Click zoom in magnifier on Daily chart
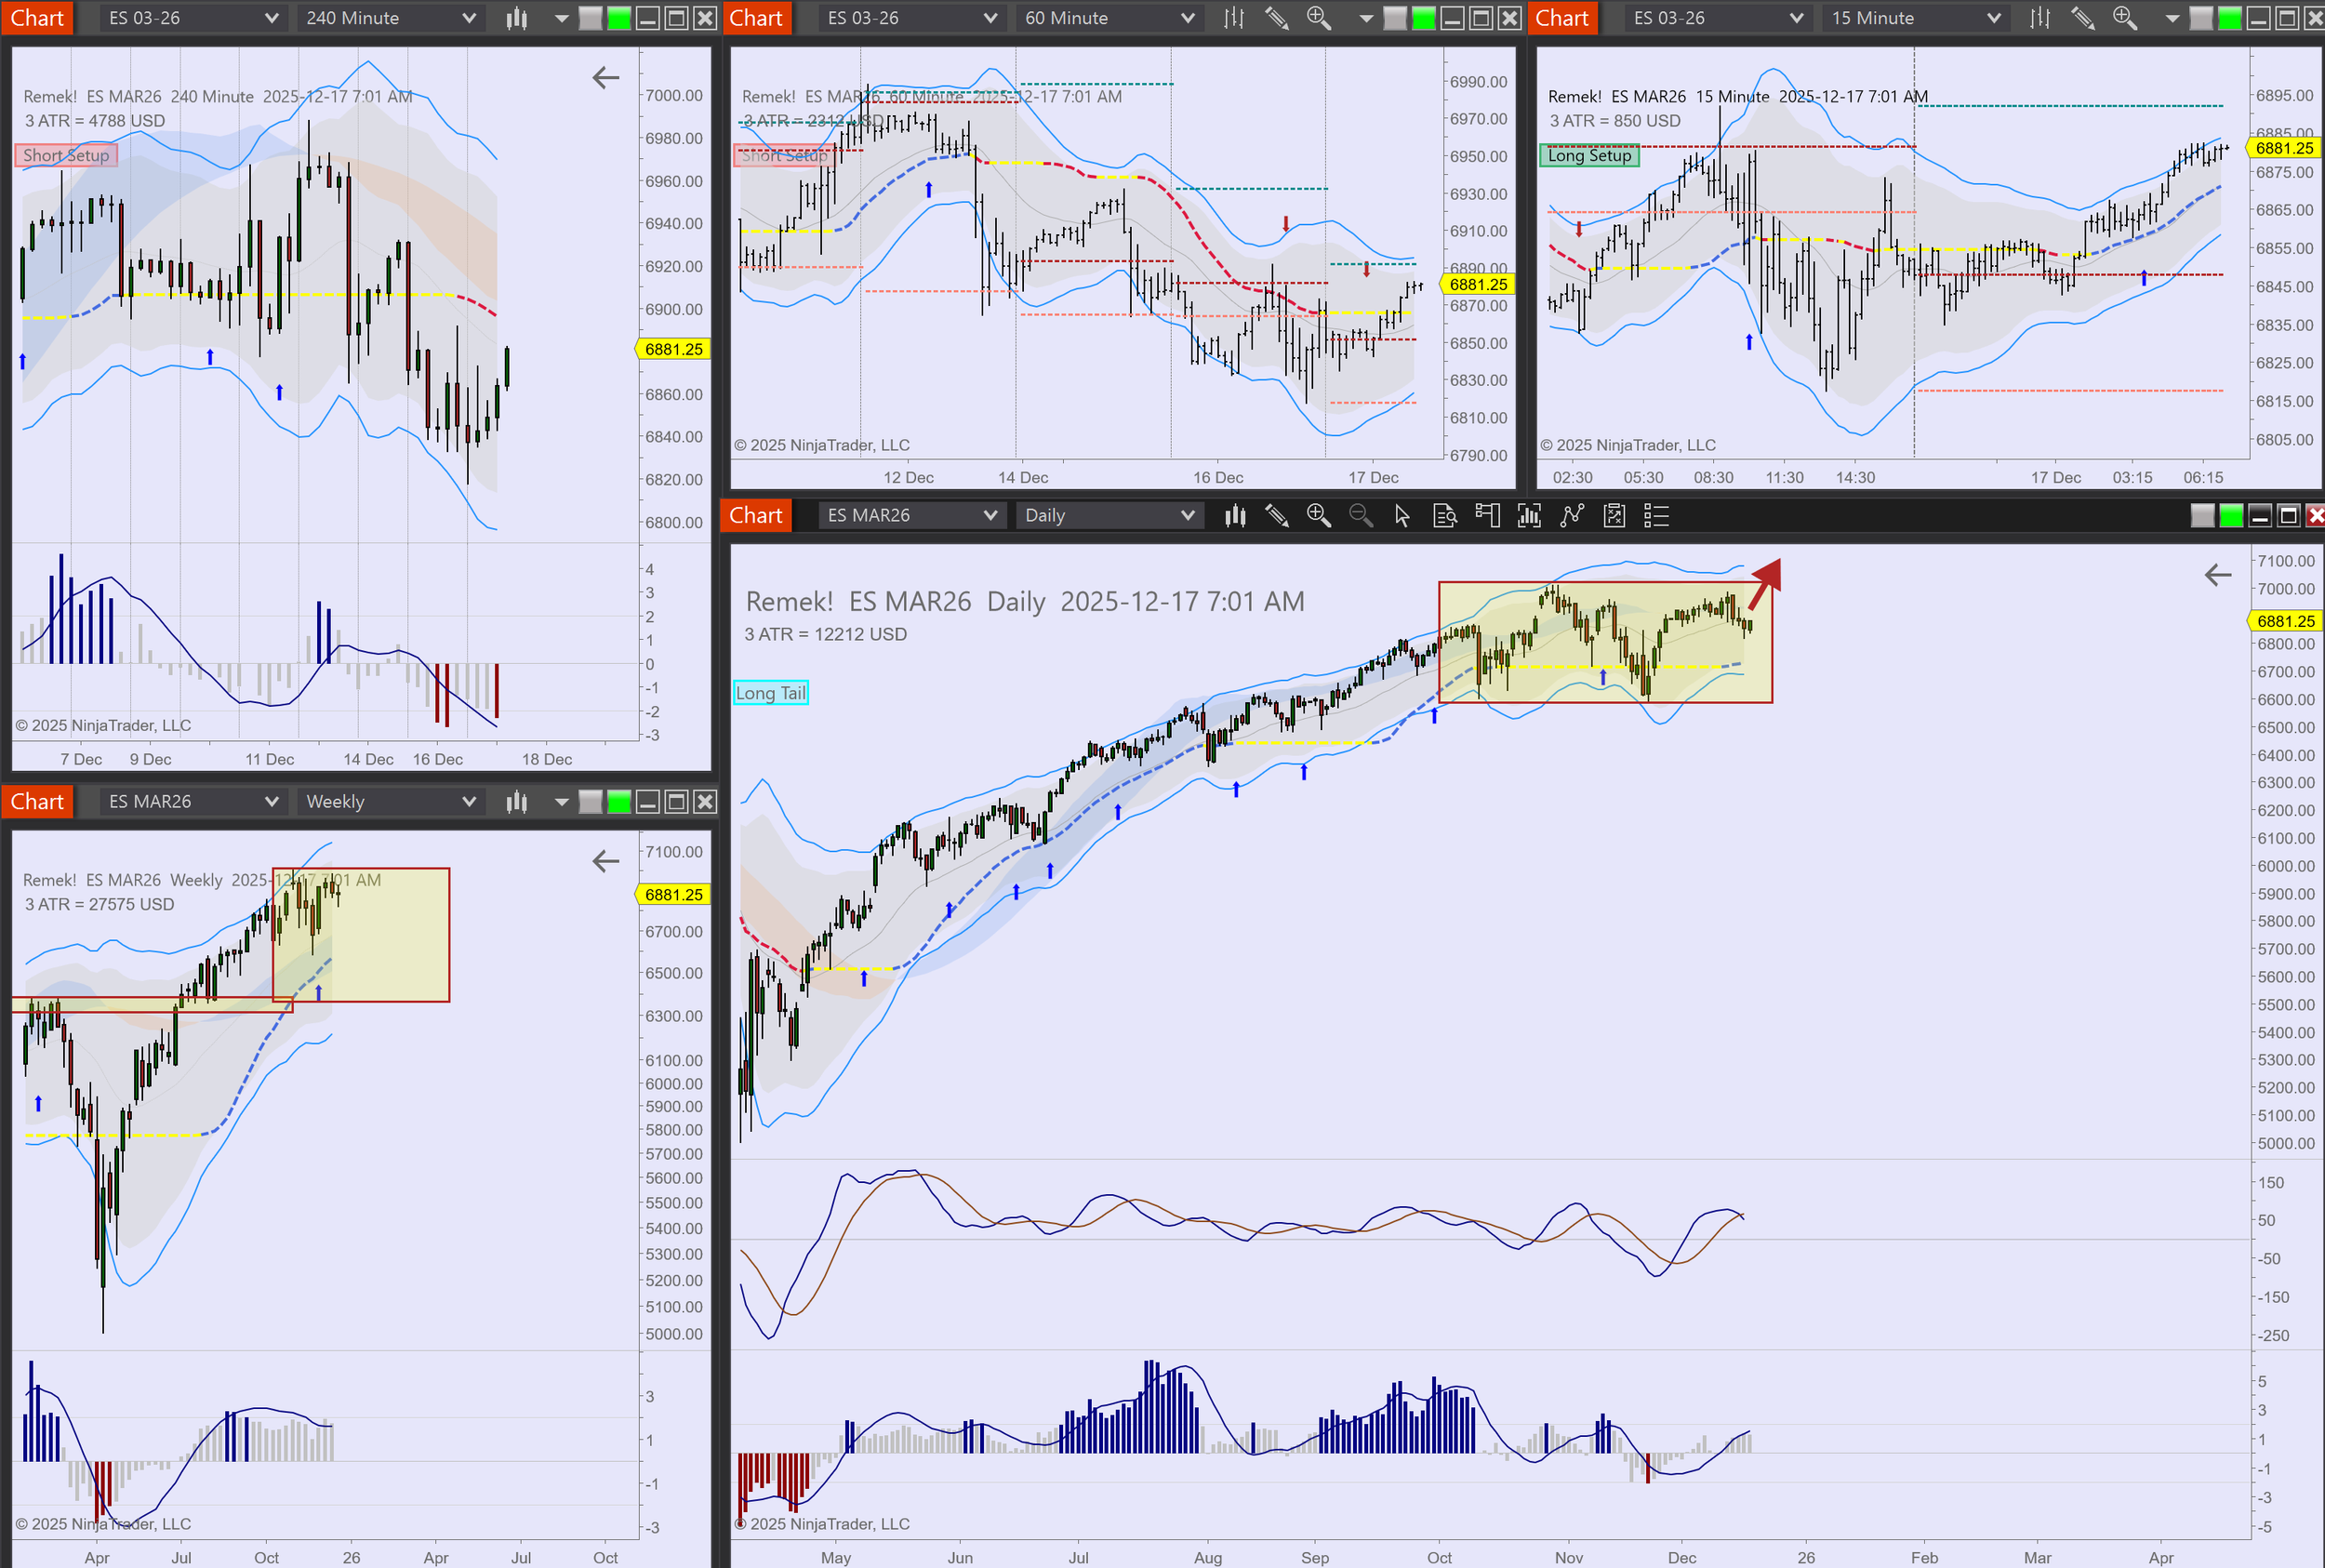 1318,516
